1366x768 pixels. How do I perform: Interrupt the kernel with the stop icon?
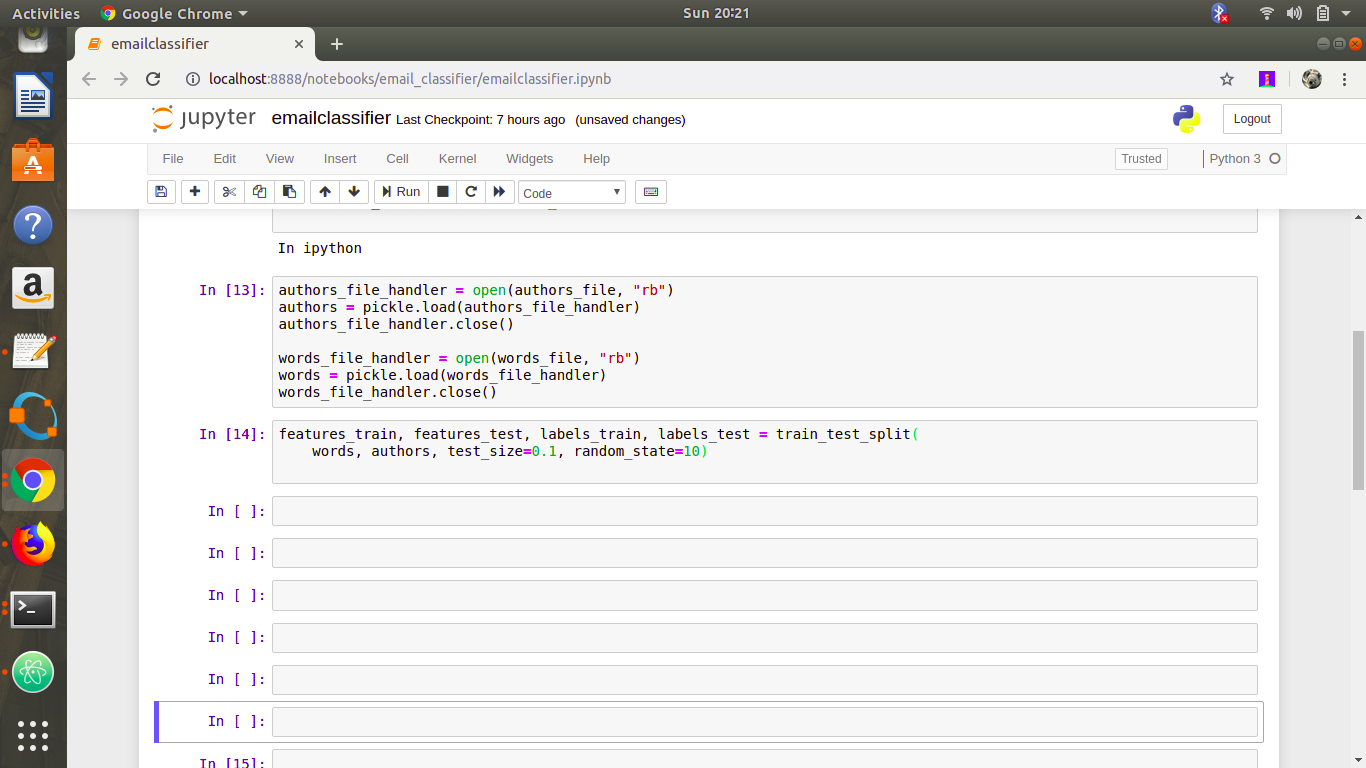443,192
